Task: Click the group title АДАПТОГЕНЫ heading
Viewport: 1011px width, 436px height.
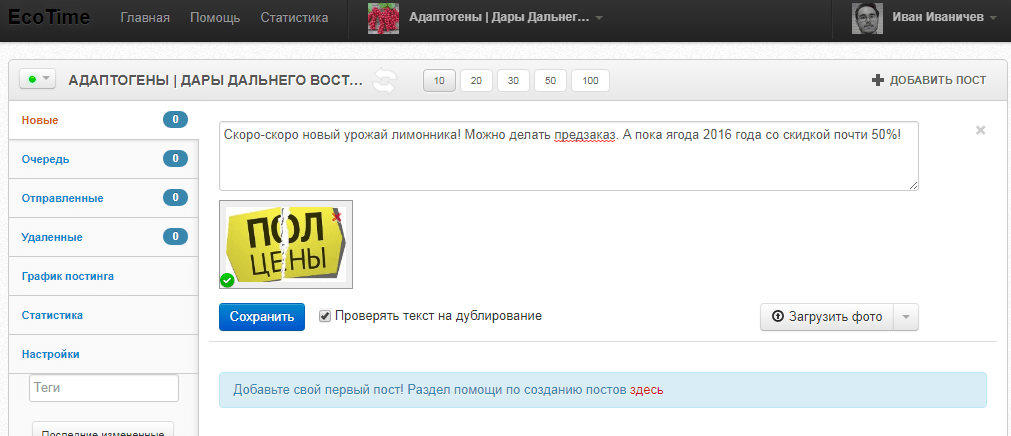Action: tap(215, 81)
